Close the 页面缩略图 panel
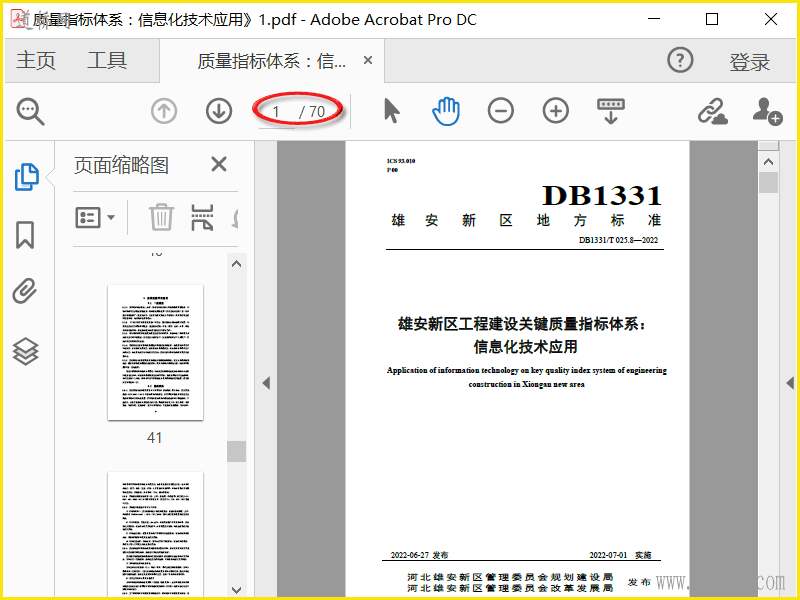800x600 pixels. click(219, 164)
